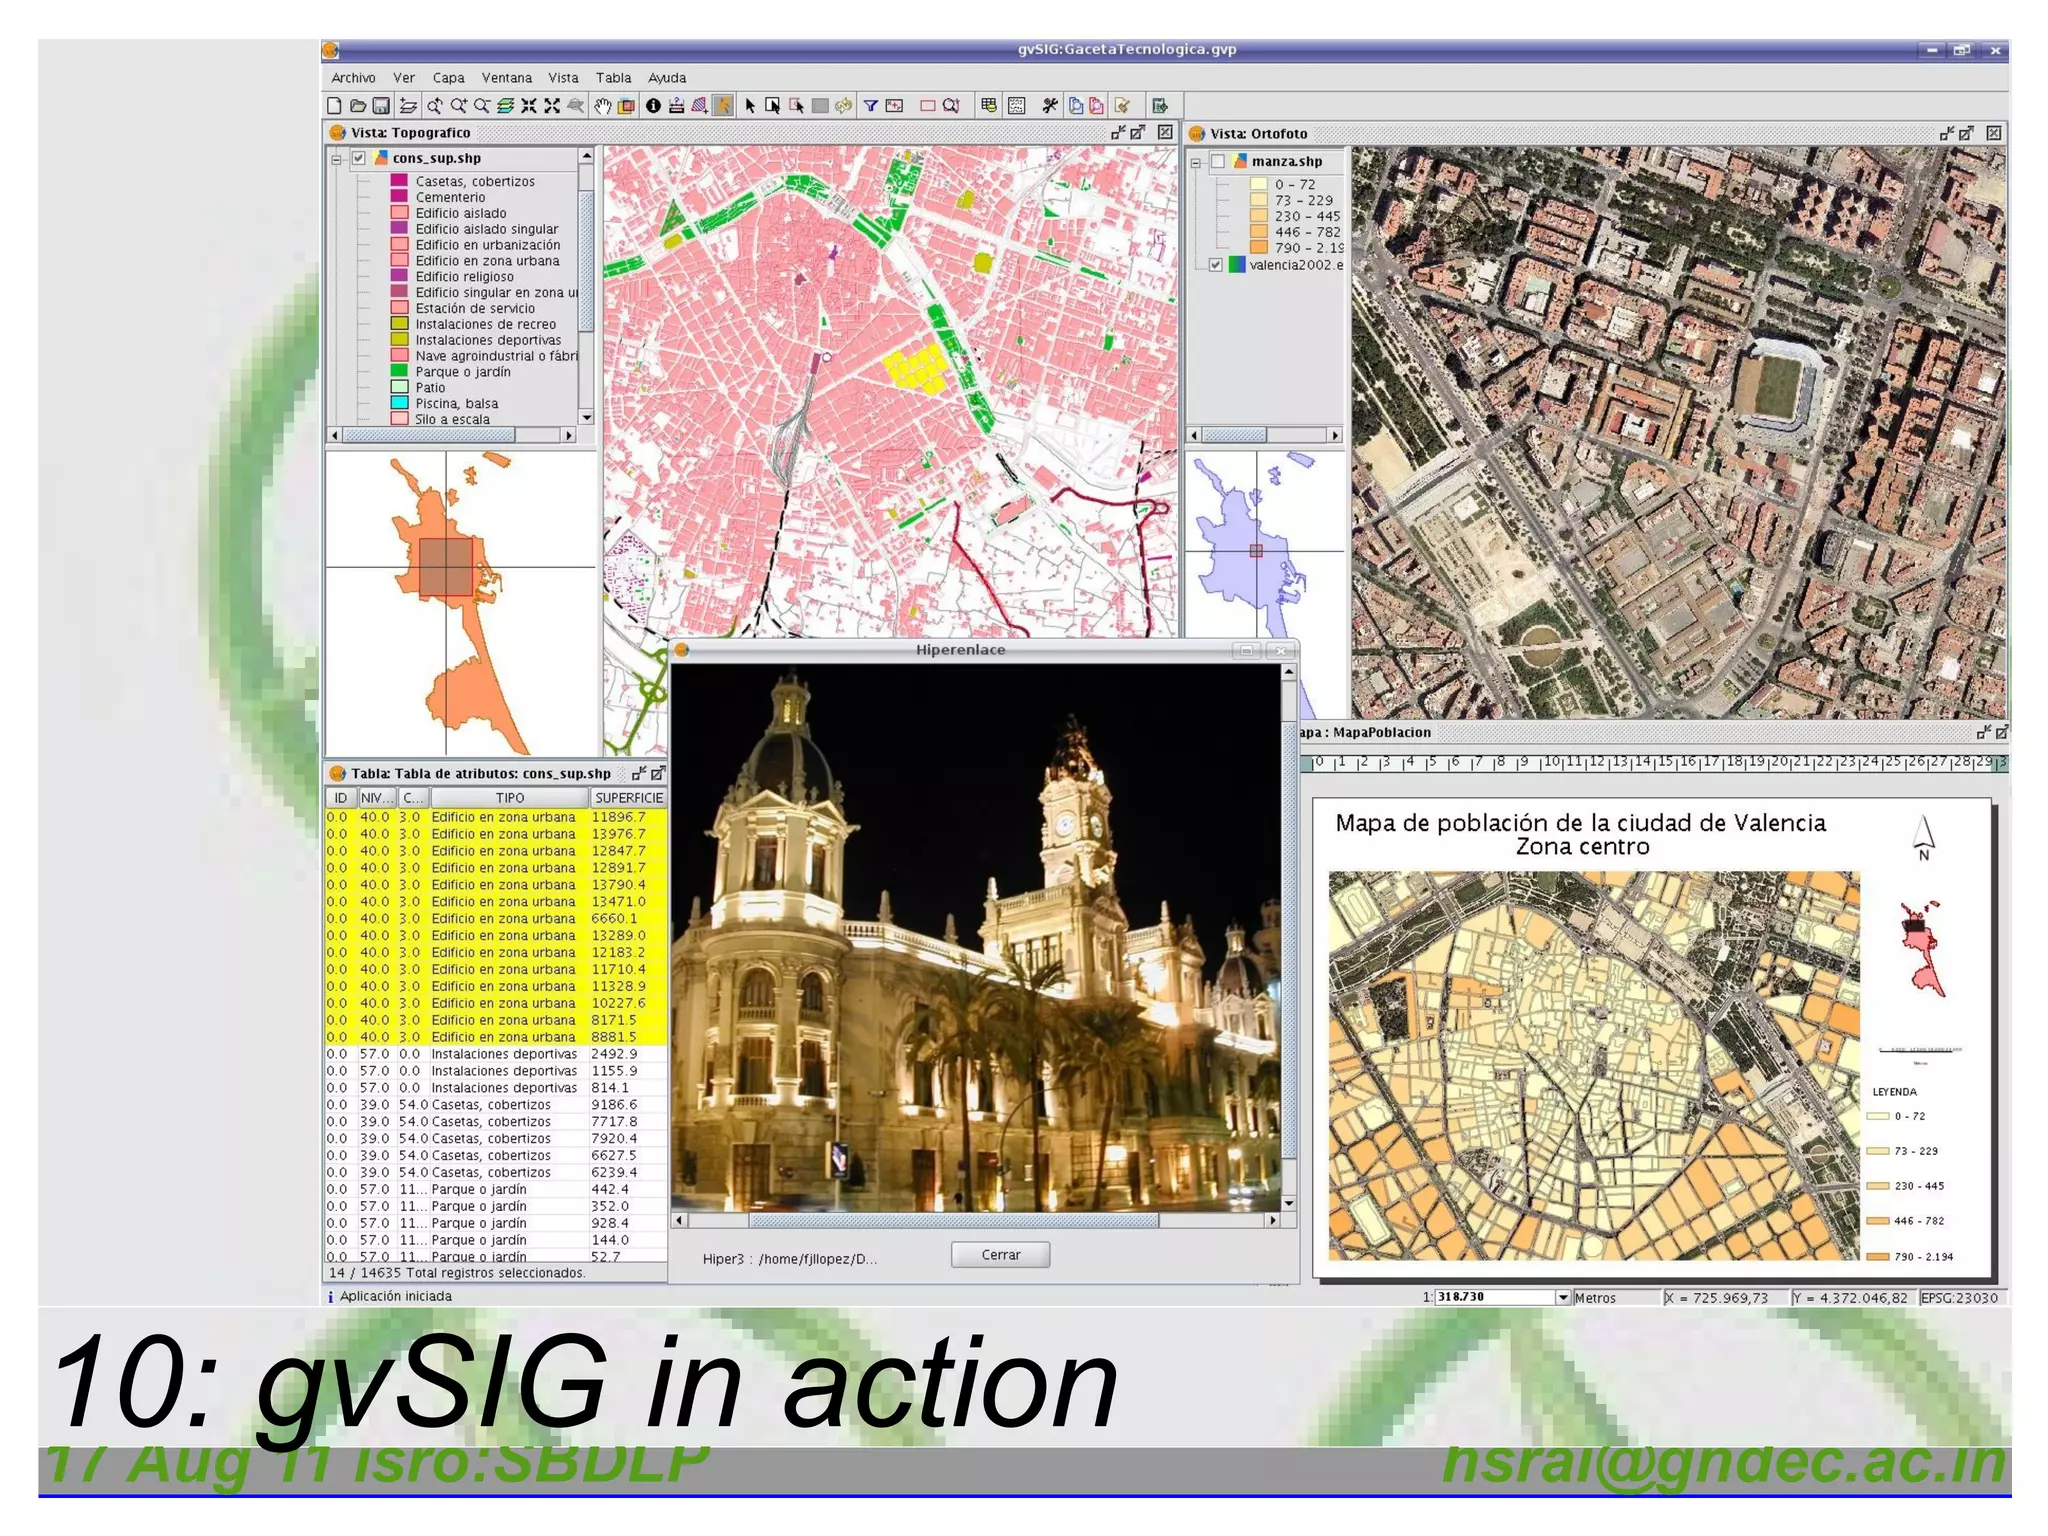Select the Information (i) tool

point(653,106)
